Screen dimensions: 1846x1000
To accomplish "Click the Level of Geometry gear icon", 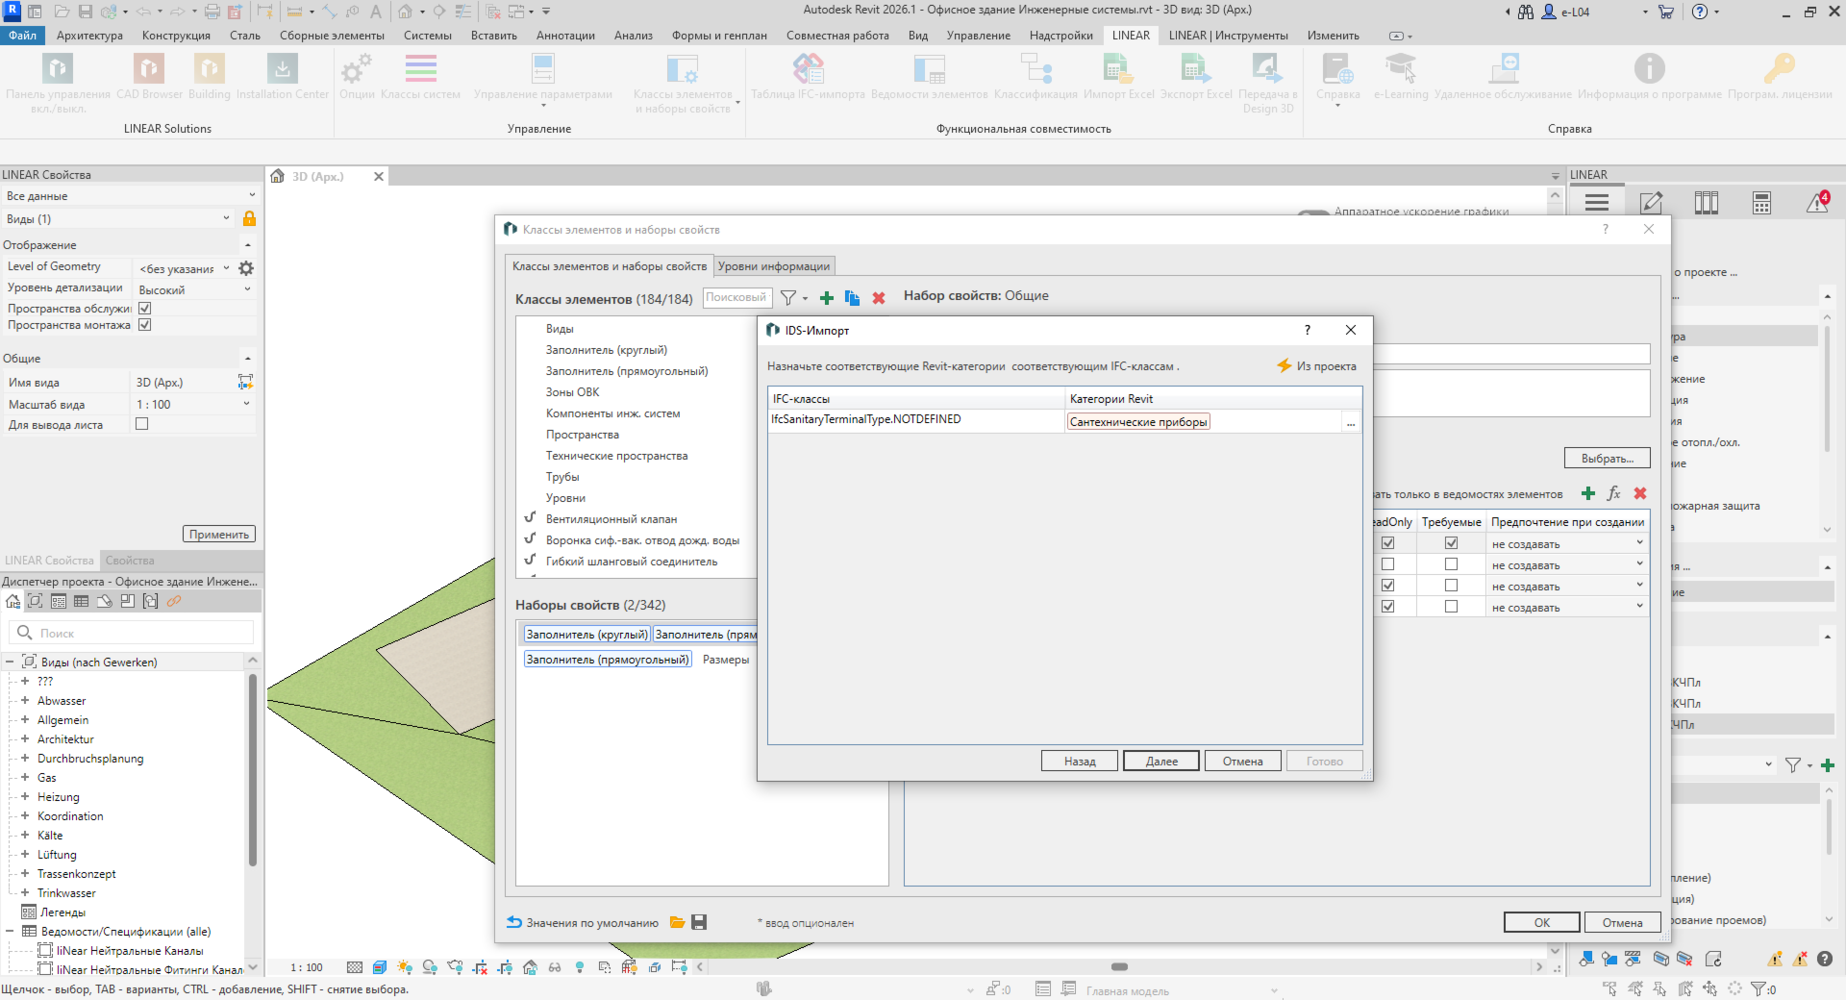I will (x=246, y=268).
